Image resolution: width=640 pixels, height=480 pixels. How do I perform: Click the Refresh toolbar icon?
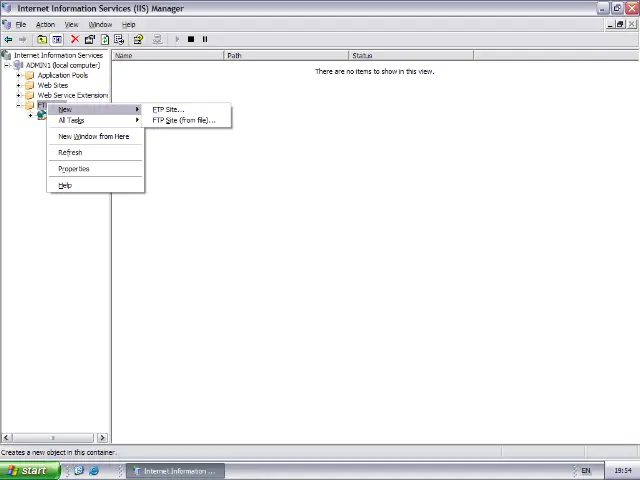[105, 39]
